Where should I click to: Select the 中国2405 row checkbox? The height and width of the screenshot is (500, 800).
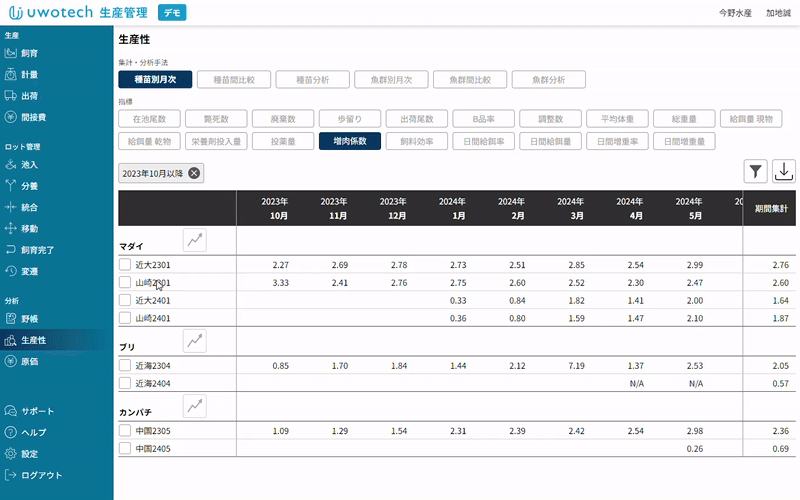pos(125,449)
